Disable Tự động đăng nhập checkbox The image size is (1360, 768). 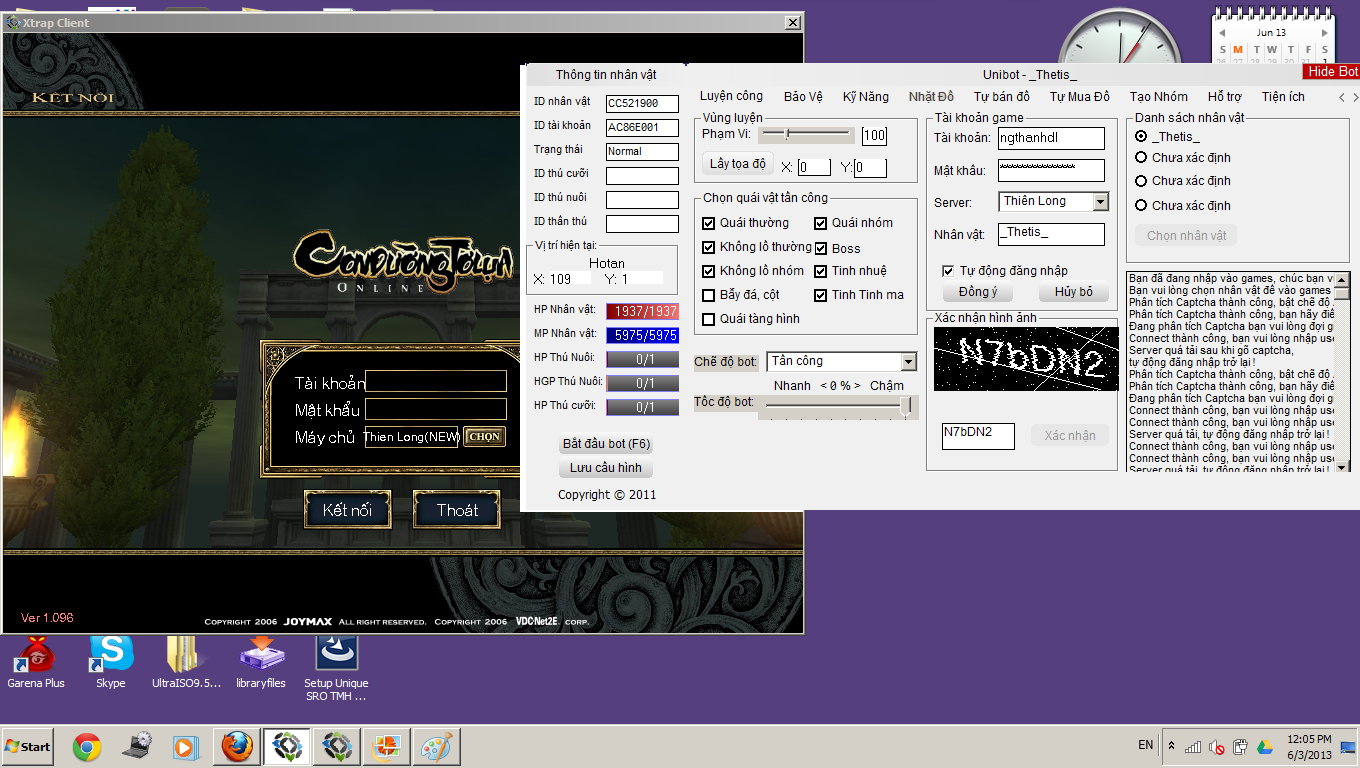948,271
